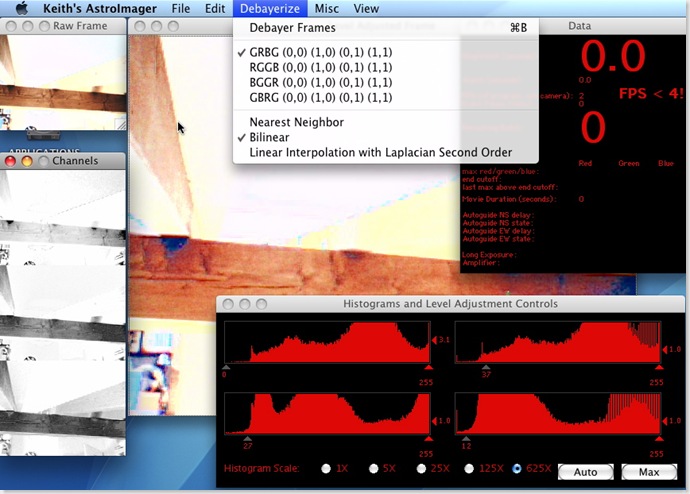This screenshot has width=690, height=494.
Task: Open the View menu
Action: 366,8
